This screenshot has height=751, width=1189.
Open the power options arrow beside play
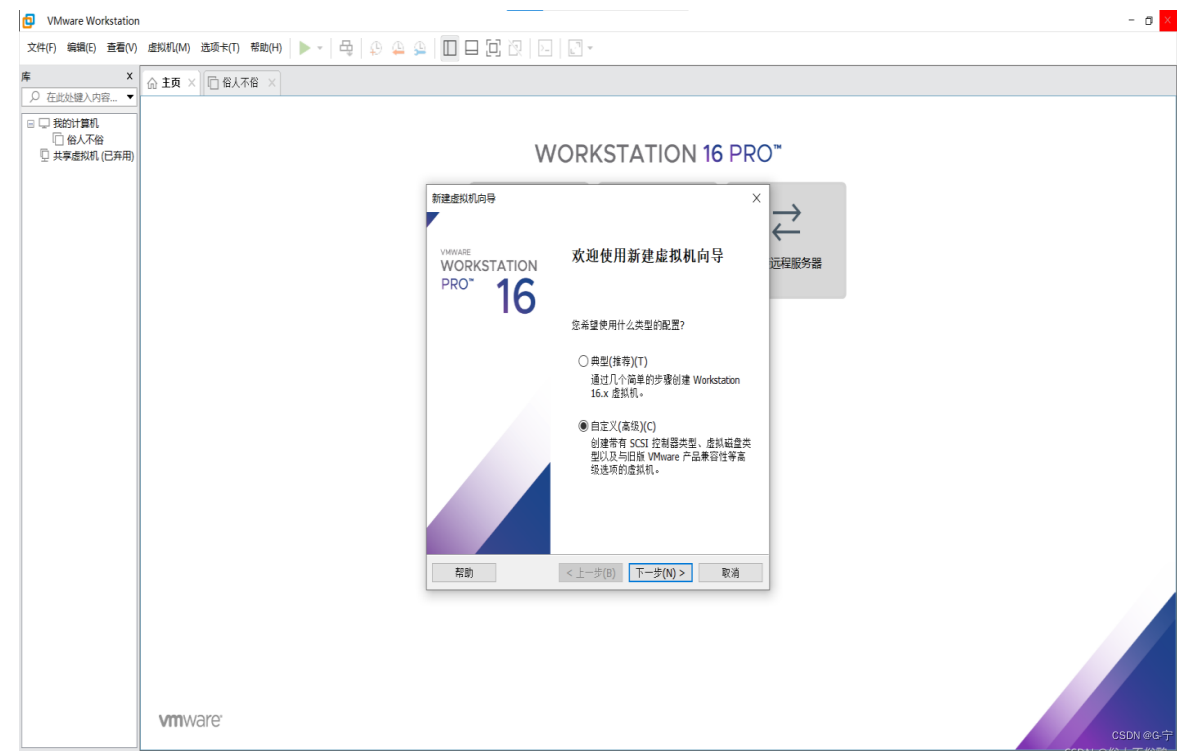tap(320, 49)
